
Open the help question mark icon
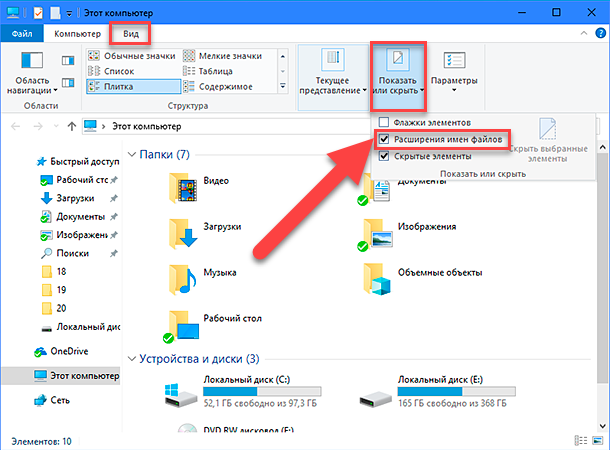(x=600, y=33)
